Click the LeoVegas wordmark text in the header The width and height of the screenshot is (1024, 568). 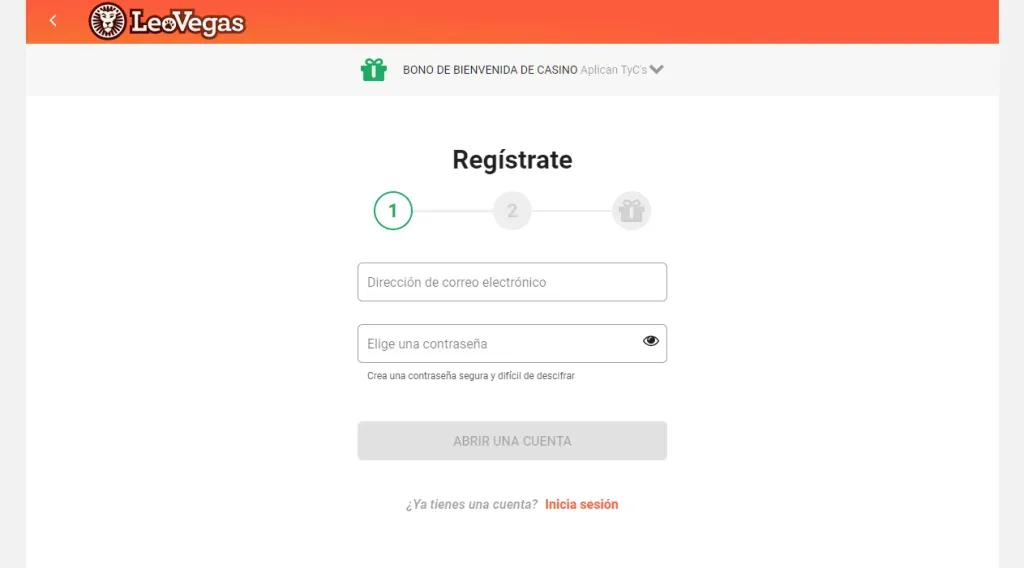point(187,22)
